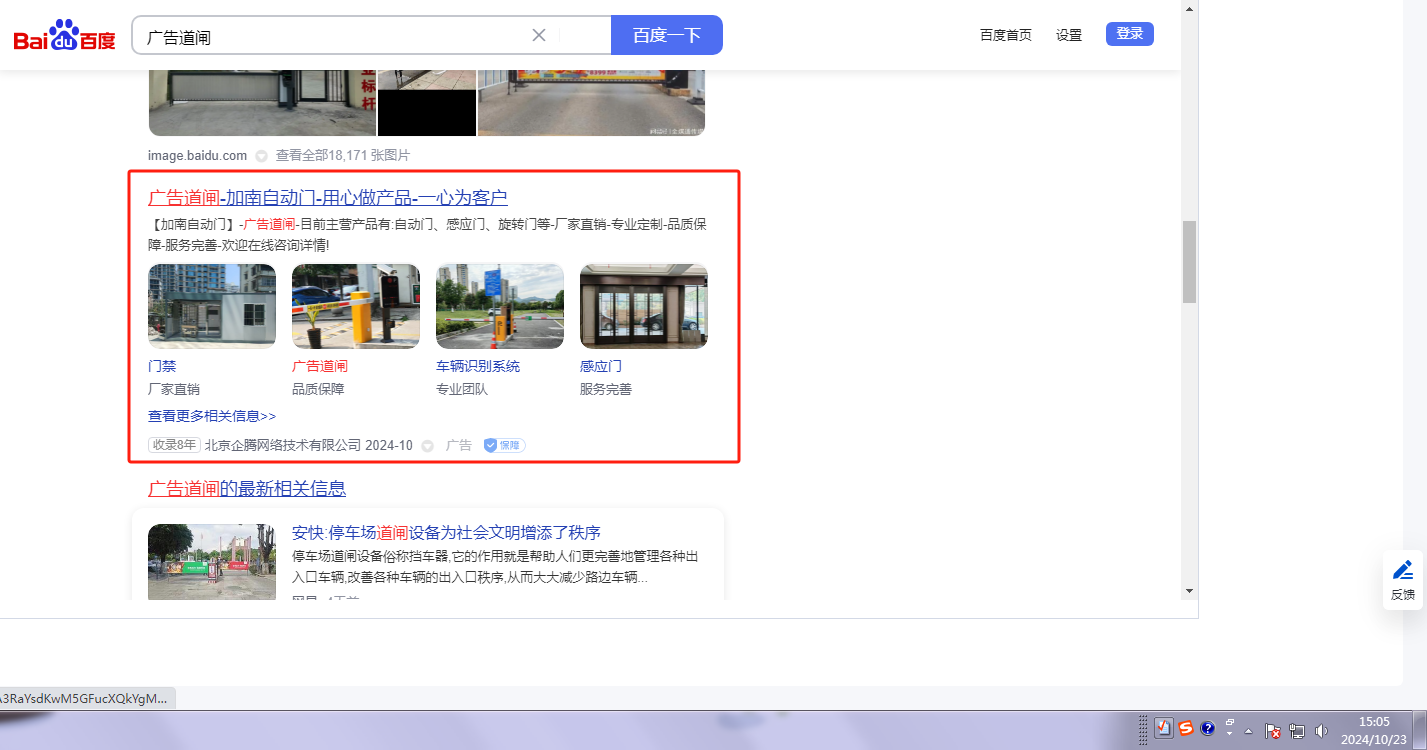This screenshot has width=1427, height=750.
Task: Open the network connection tray icon
Action: pyautogui.click(x=1297, y=731)
